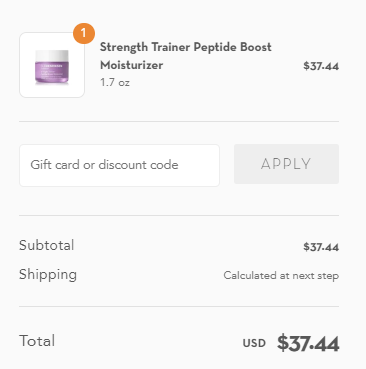Click the divider line below the product row
The height and width of the screenshot is (369, 366).
click(x=179, y=122)
